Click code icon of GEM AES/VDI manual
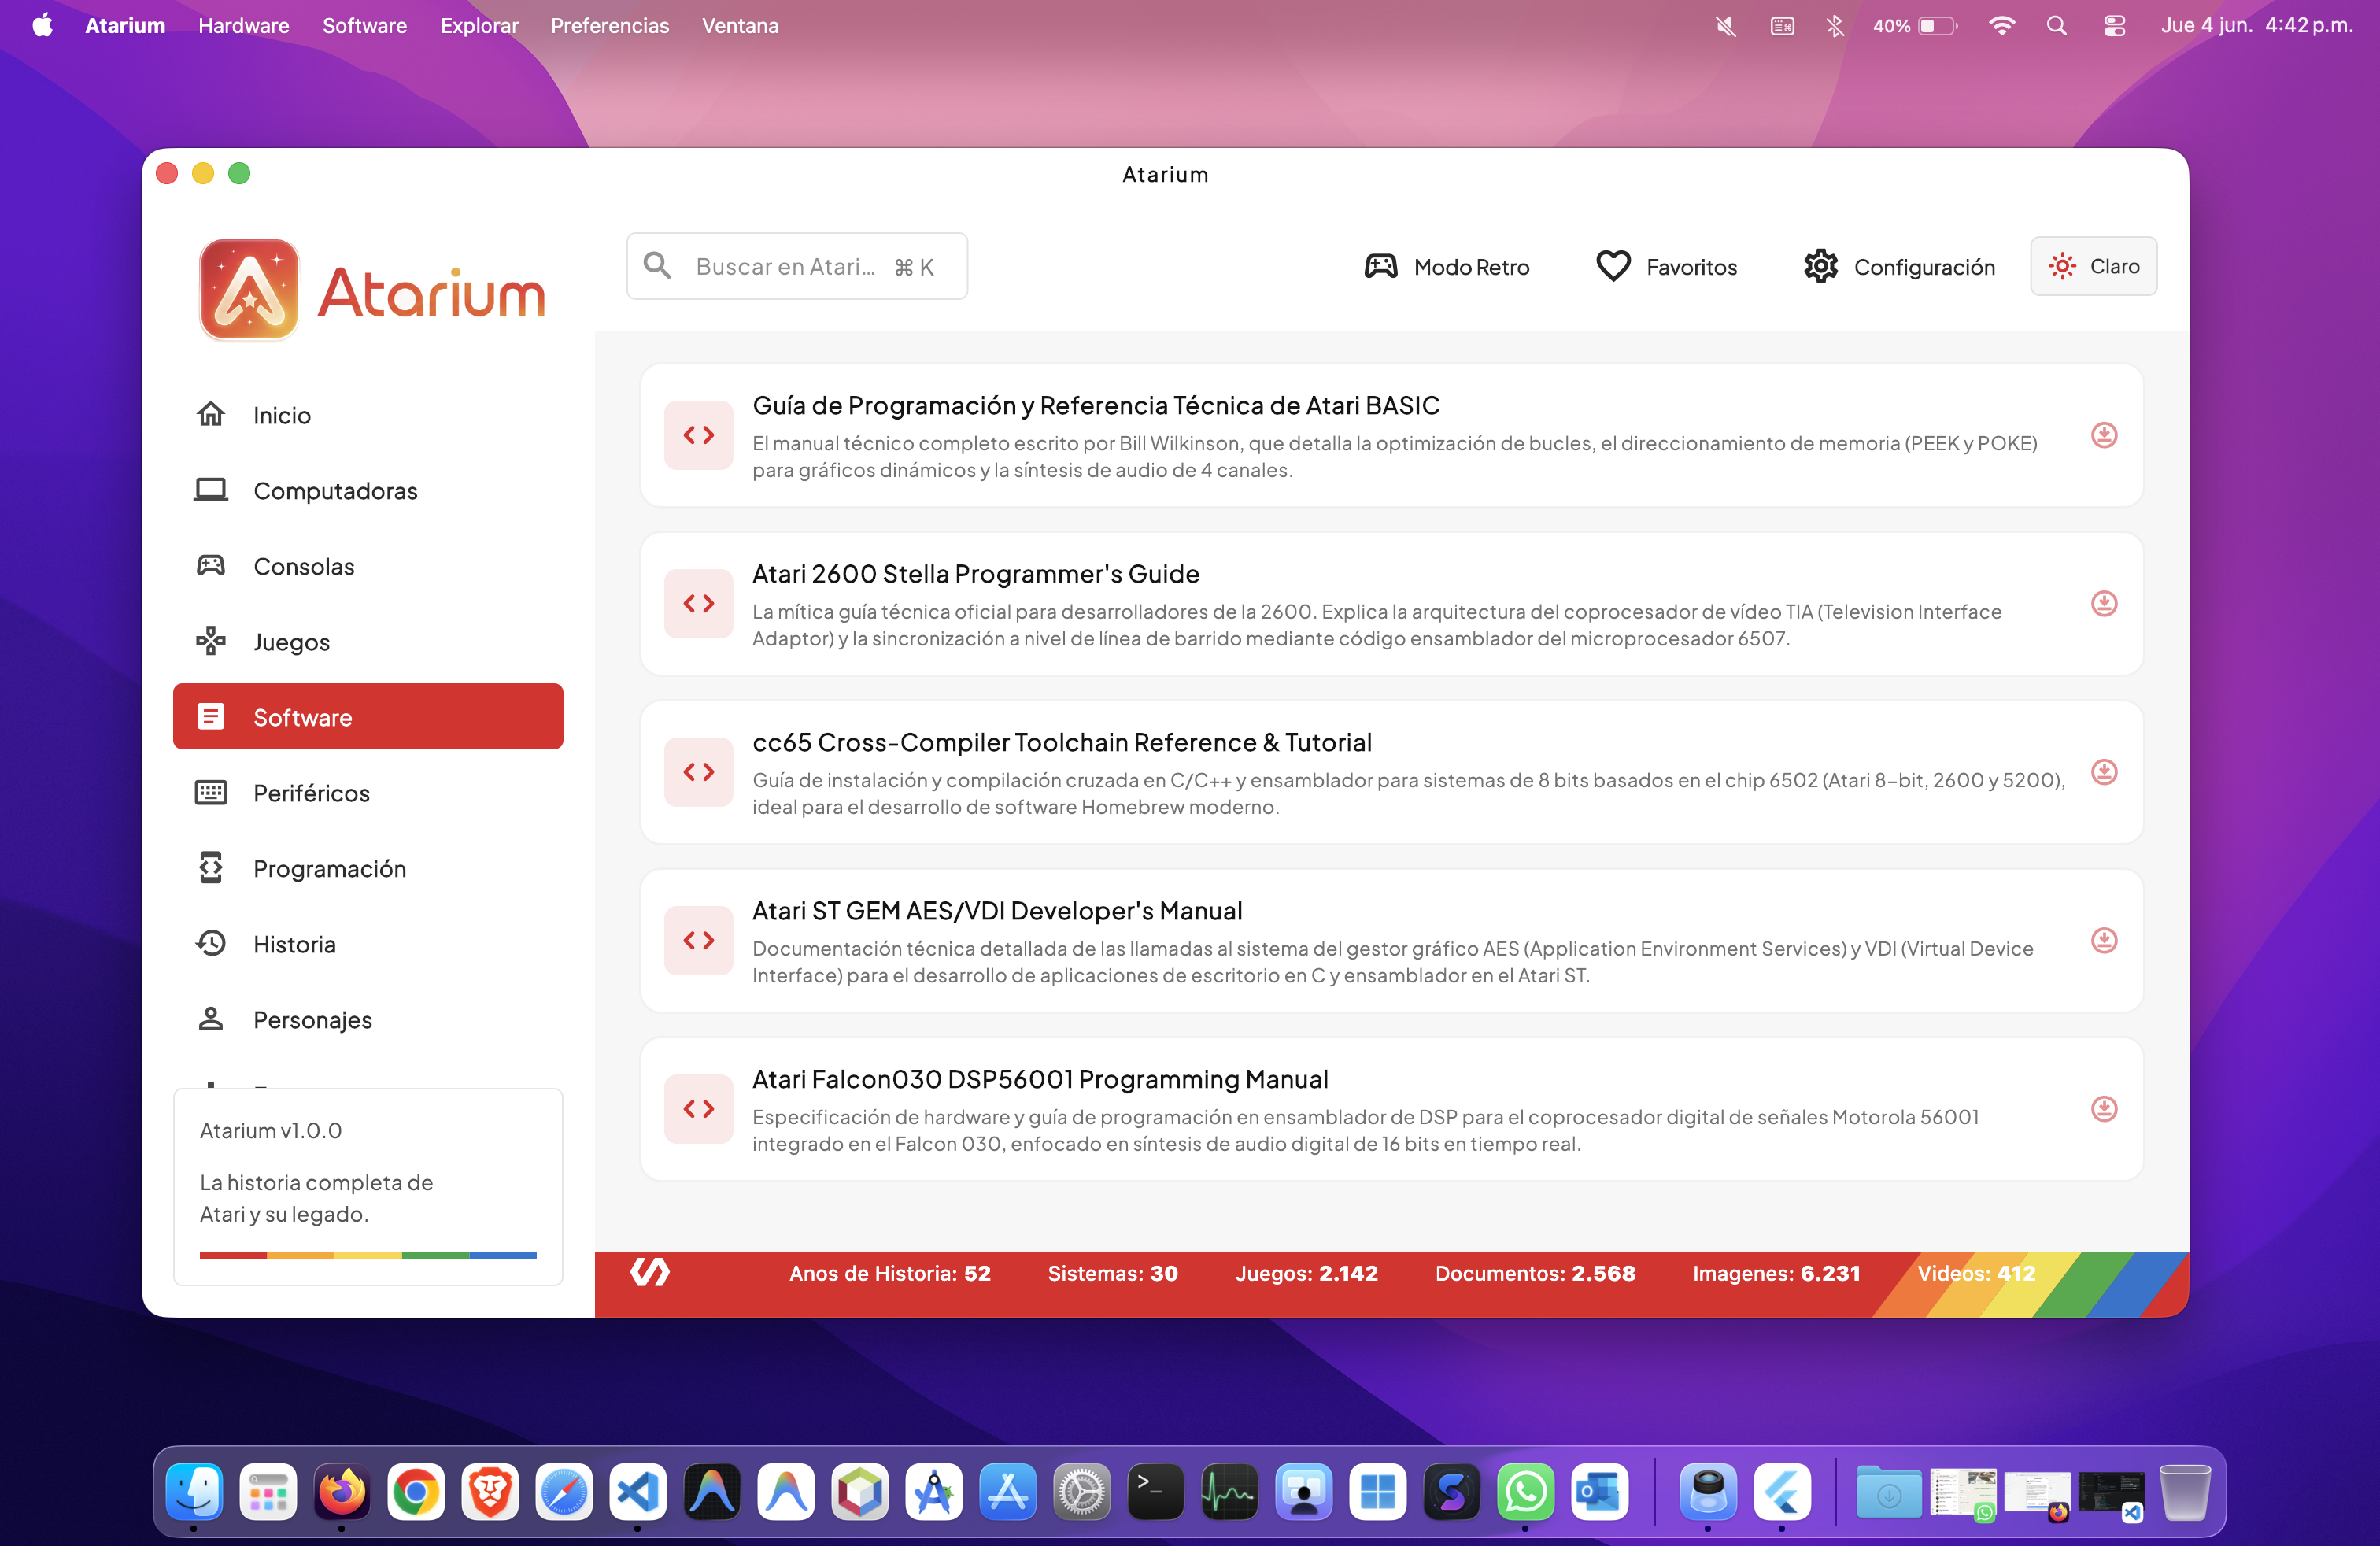This screenshot has width=2380, height=1546. pos(699,940)
